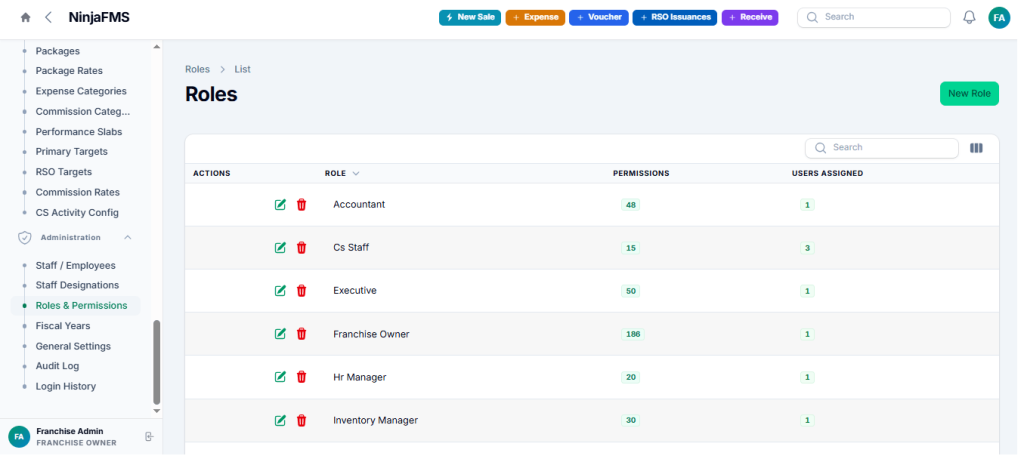Focus the top header Search field
This screenshot has height=459, width=1024.
point(874,18)
